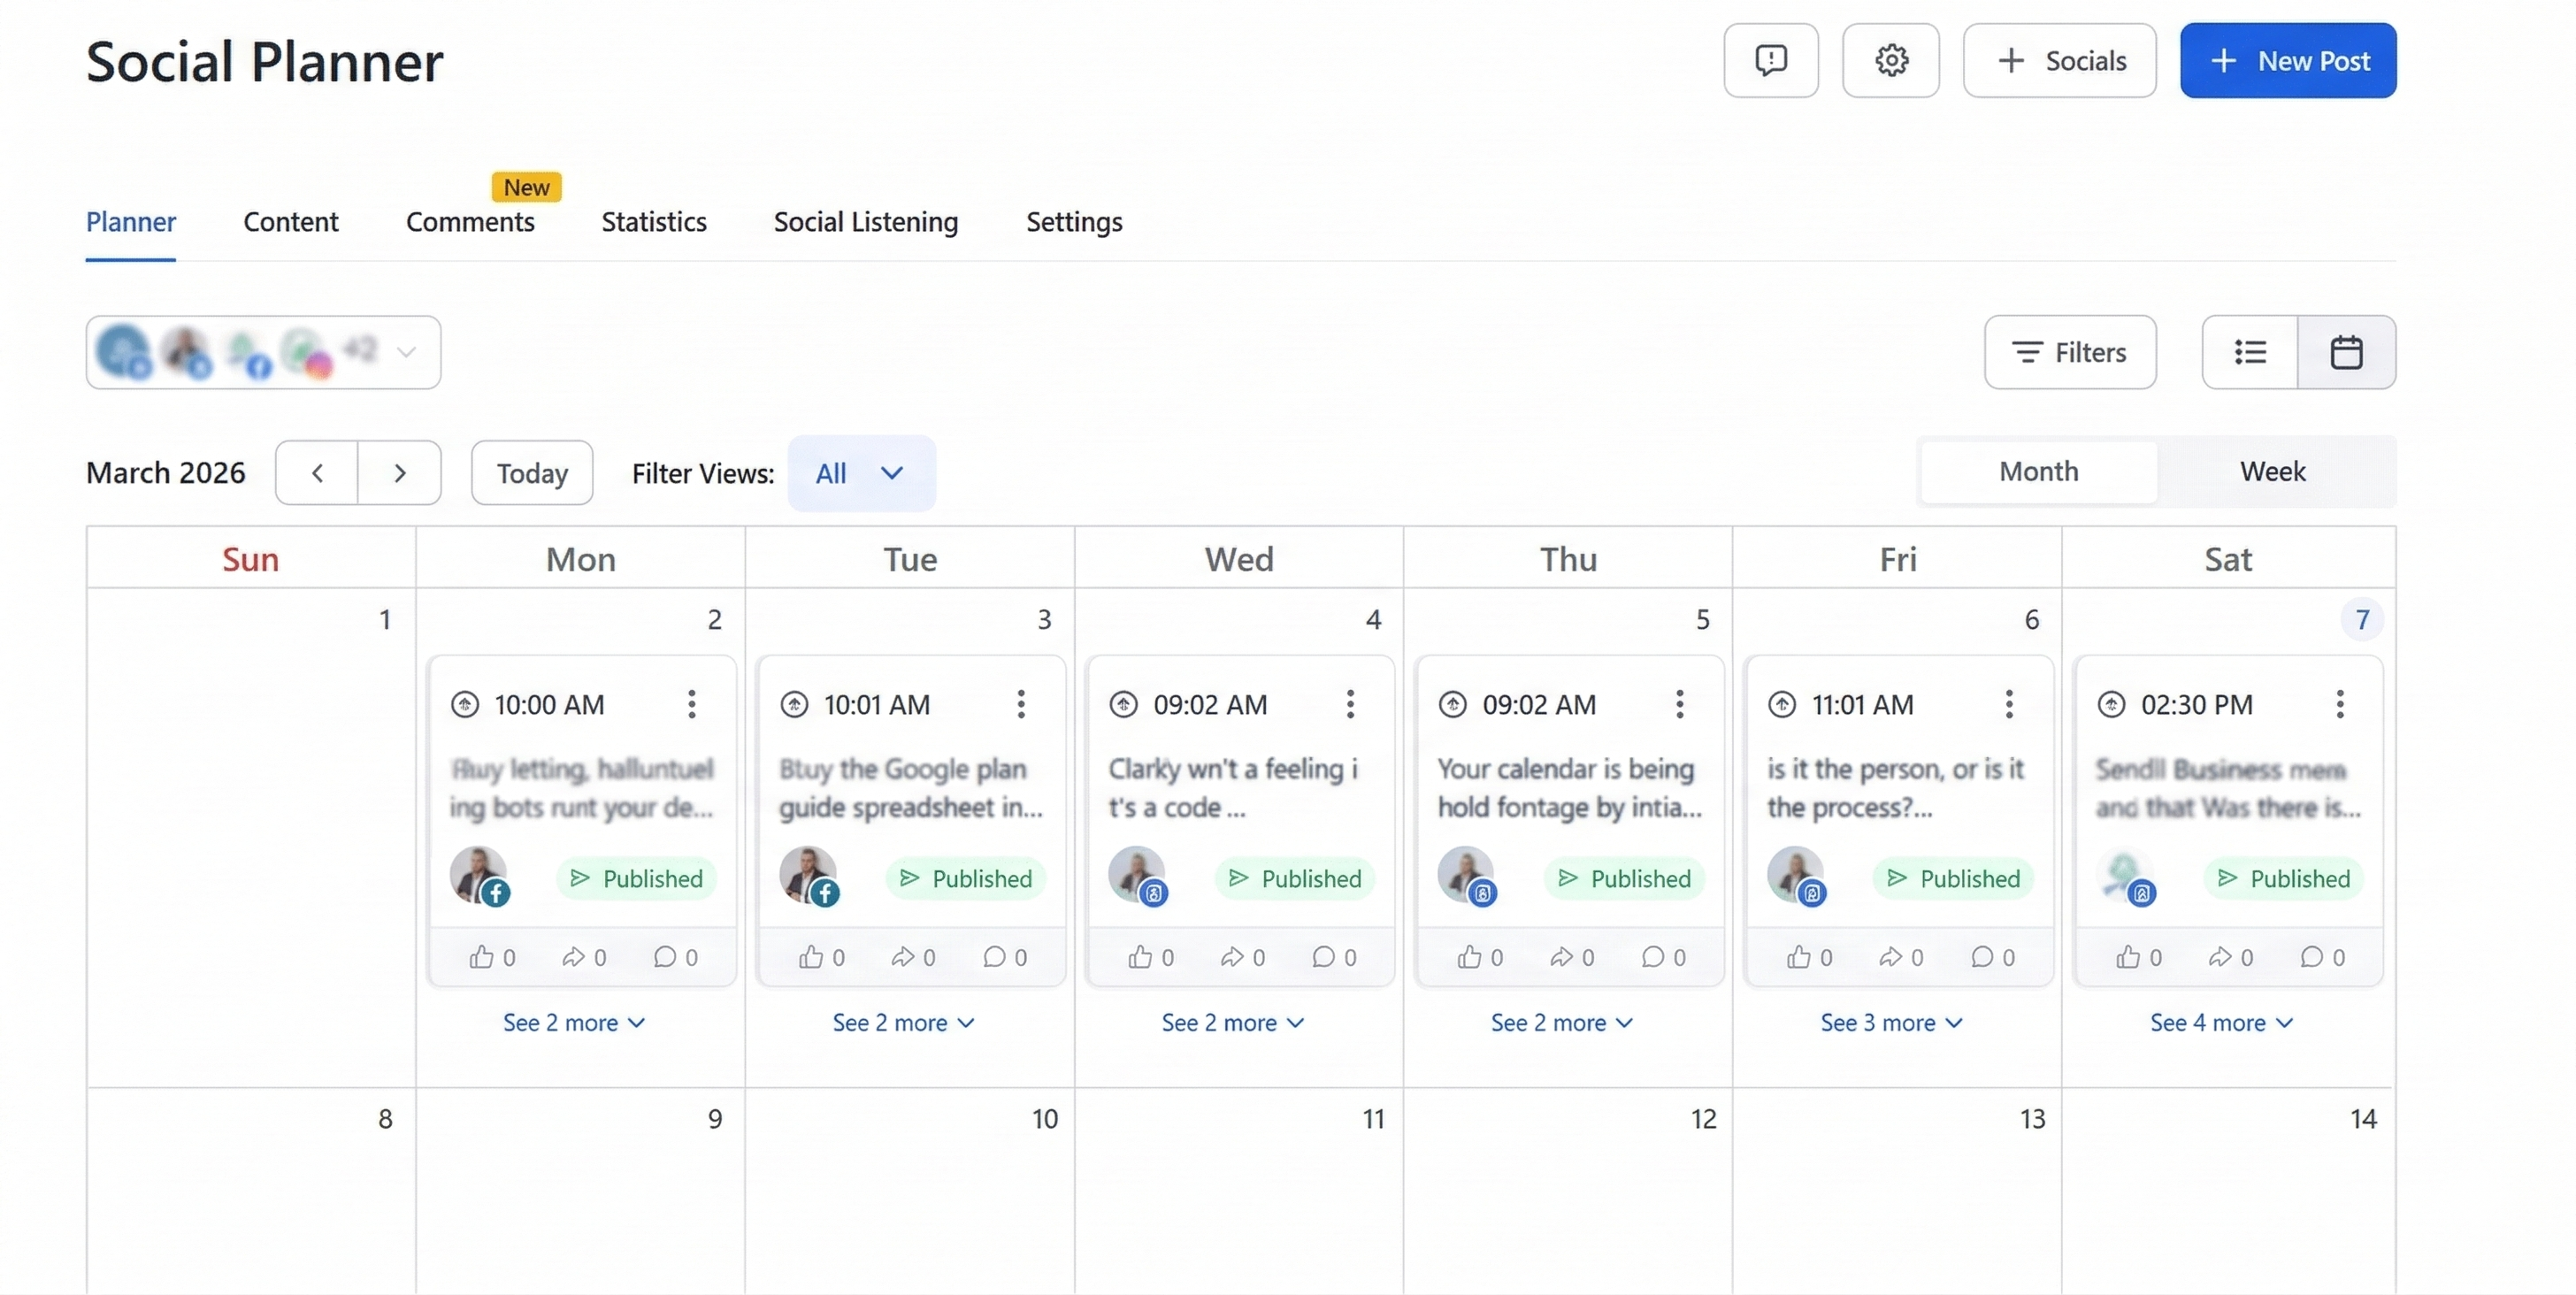Switch to list view of posts

(x=2249, y=352)
